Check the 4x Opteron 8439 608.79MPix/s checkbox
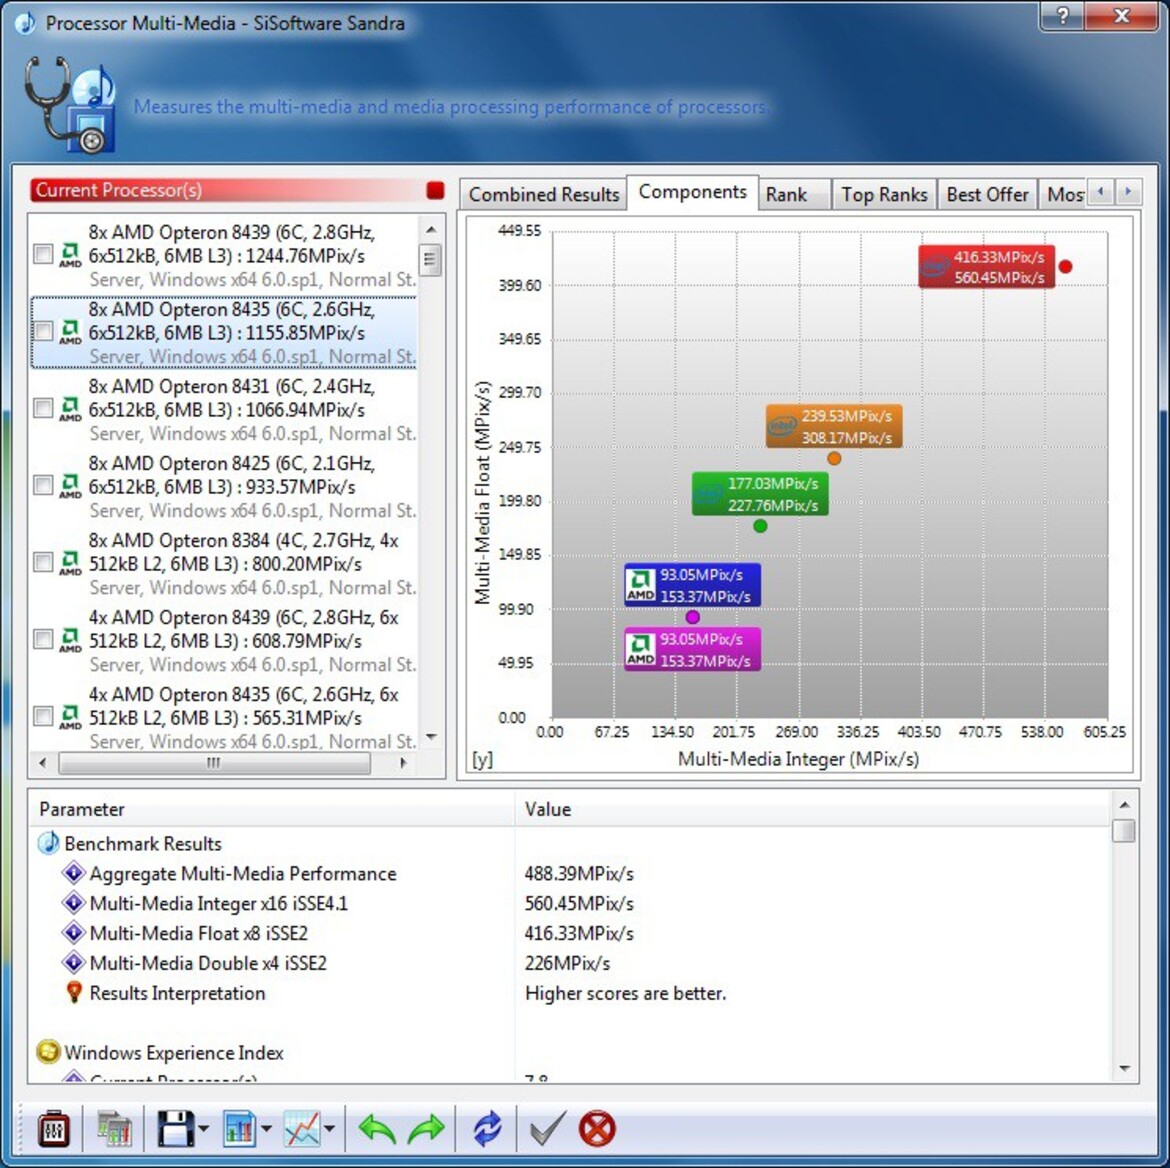This screenshot has width=1170, height=1168. (x=43, y=640)
